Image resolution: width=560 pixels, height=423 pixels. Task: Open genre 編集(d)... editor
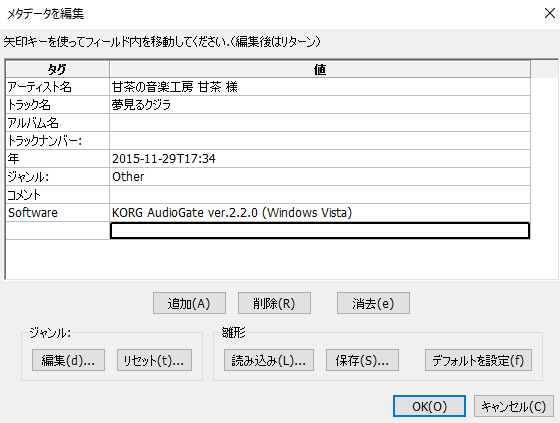tap(68, 360)
